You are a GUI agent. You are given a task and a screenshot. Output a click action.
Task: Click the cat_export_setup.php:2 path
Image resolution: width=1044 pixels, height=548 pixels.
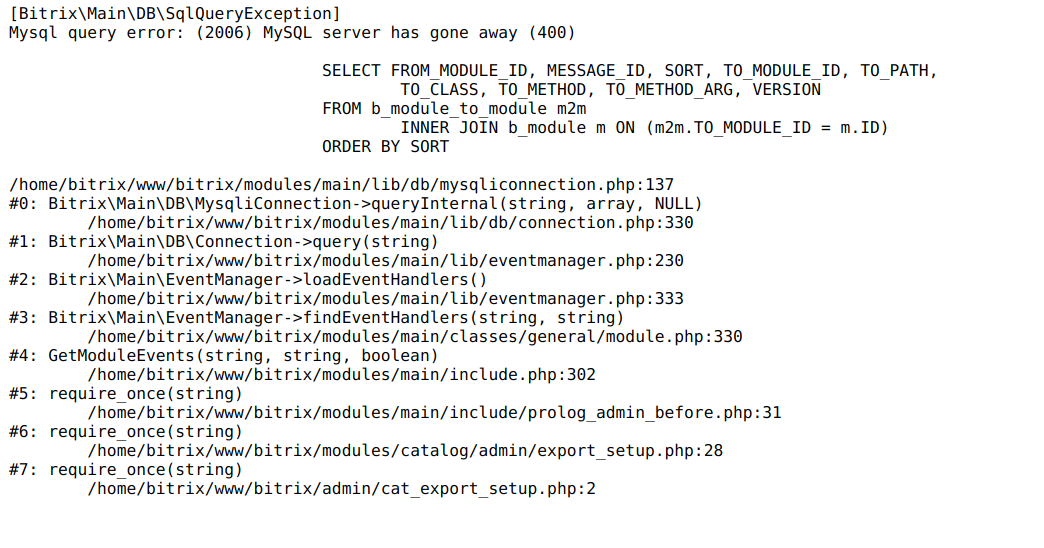coord(342,489)
